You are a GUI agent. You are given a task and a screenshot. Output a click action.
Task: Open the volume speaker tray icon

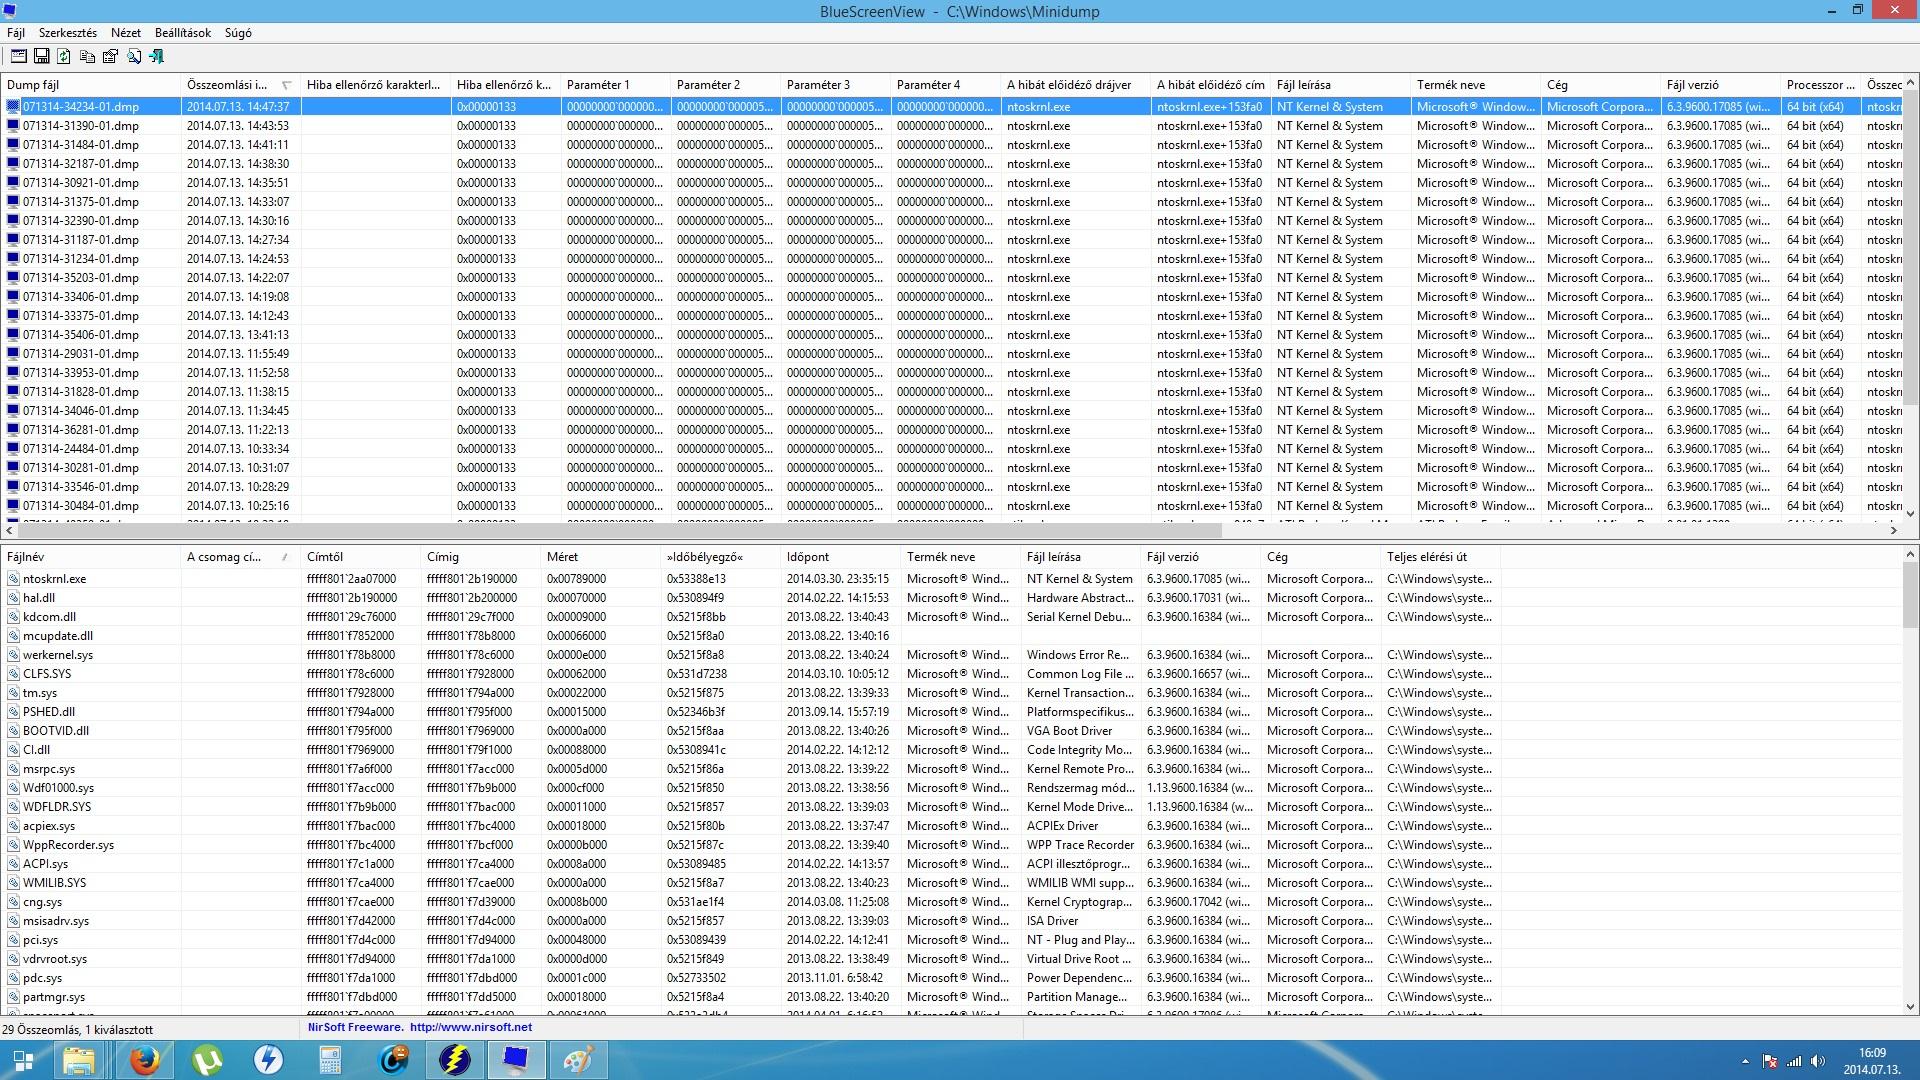click(x=1818, y=1061)
